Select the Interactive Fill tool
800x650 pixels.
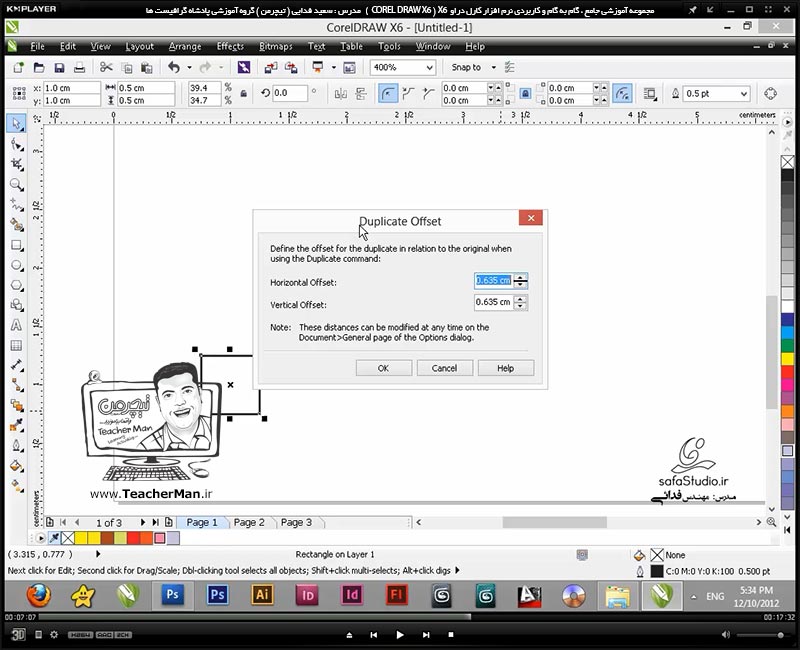point(16,485)
